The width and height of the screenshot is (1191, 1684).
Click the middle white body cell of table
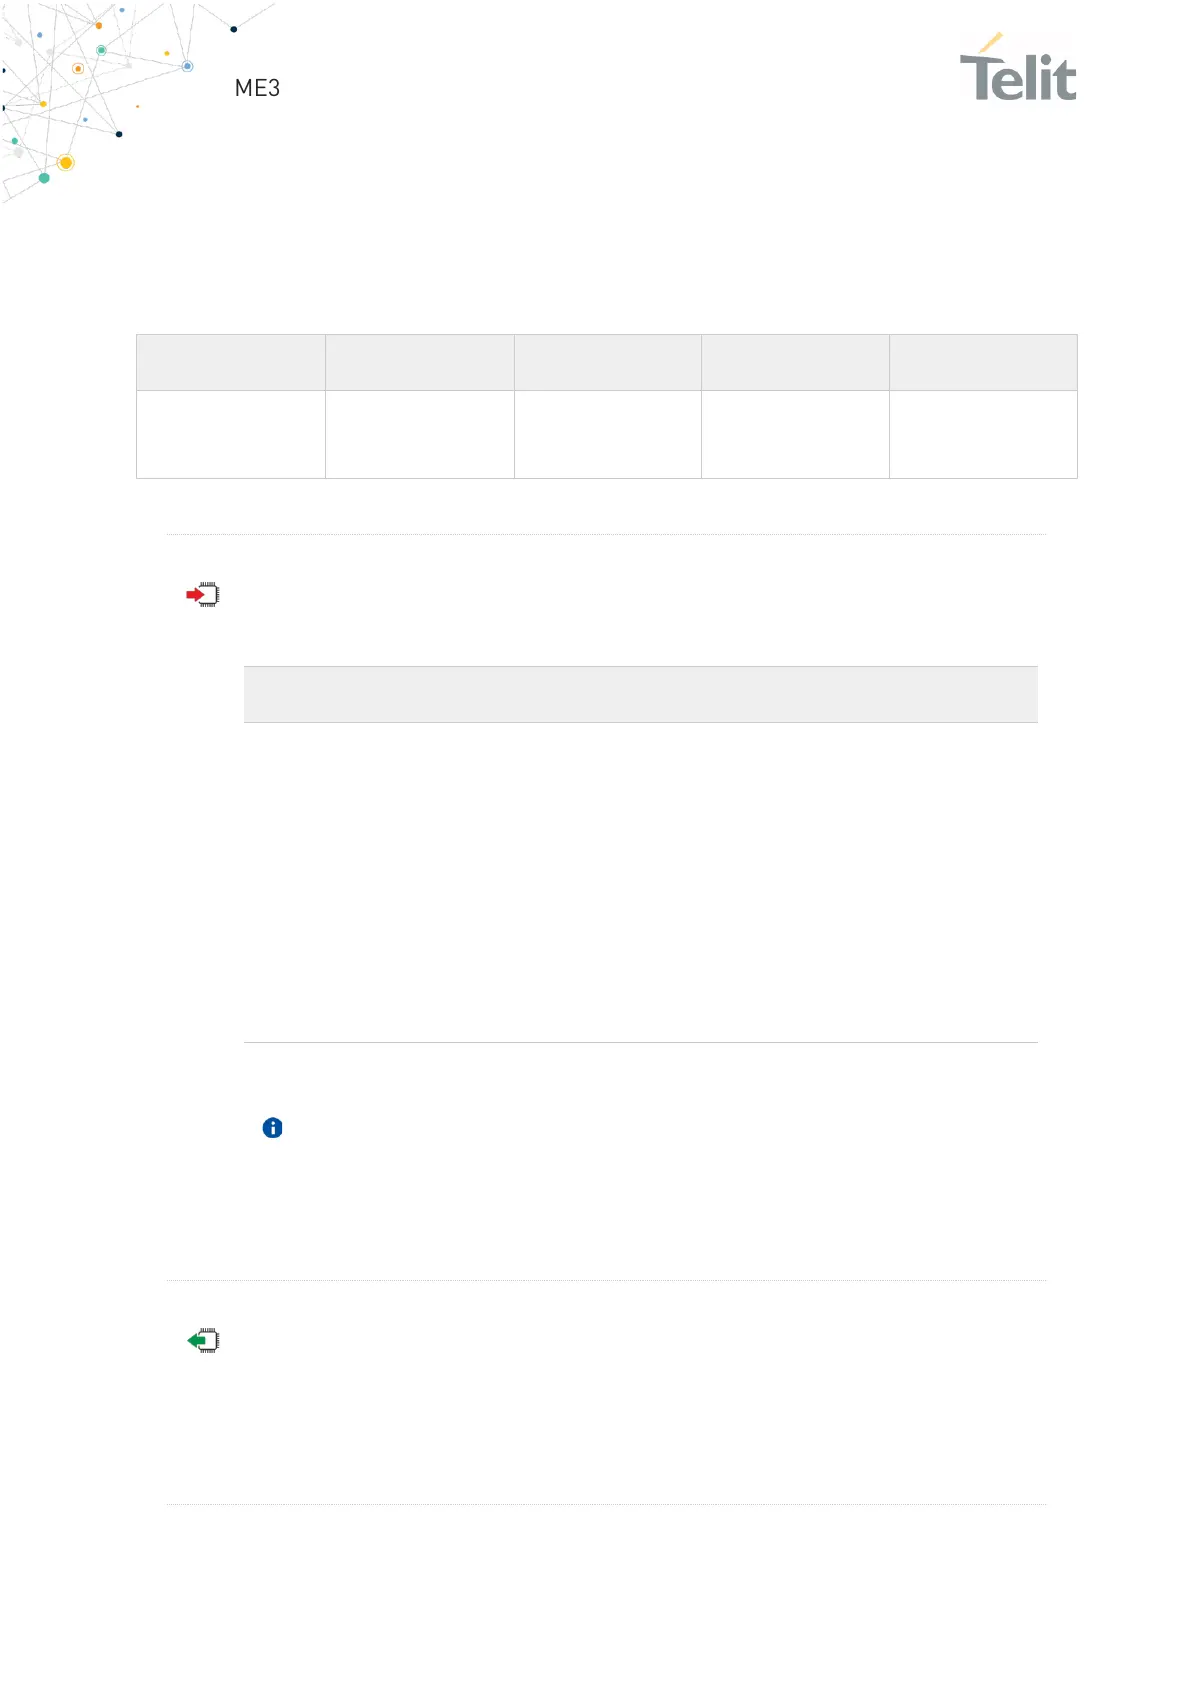(x=607, y=434)
